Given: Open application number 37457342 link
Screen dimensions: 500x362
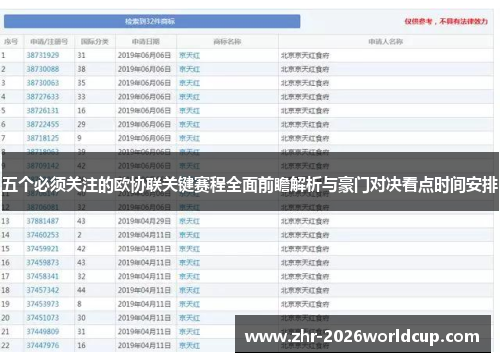Looking at the screenshot, I should tap(43, 290).
